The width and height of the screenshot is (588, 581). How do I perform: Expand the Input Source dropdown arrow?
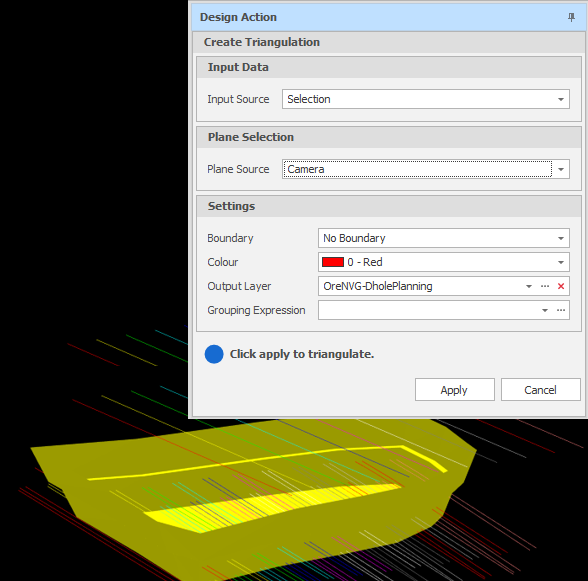(x=561, y=99)
